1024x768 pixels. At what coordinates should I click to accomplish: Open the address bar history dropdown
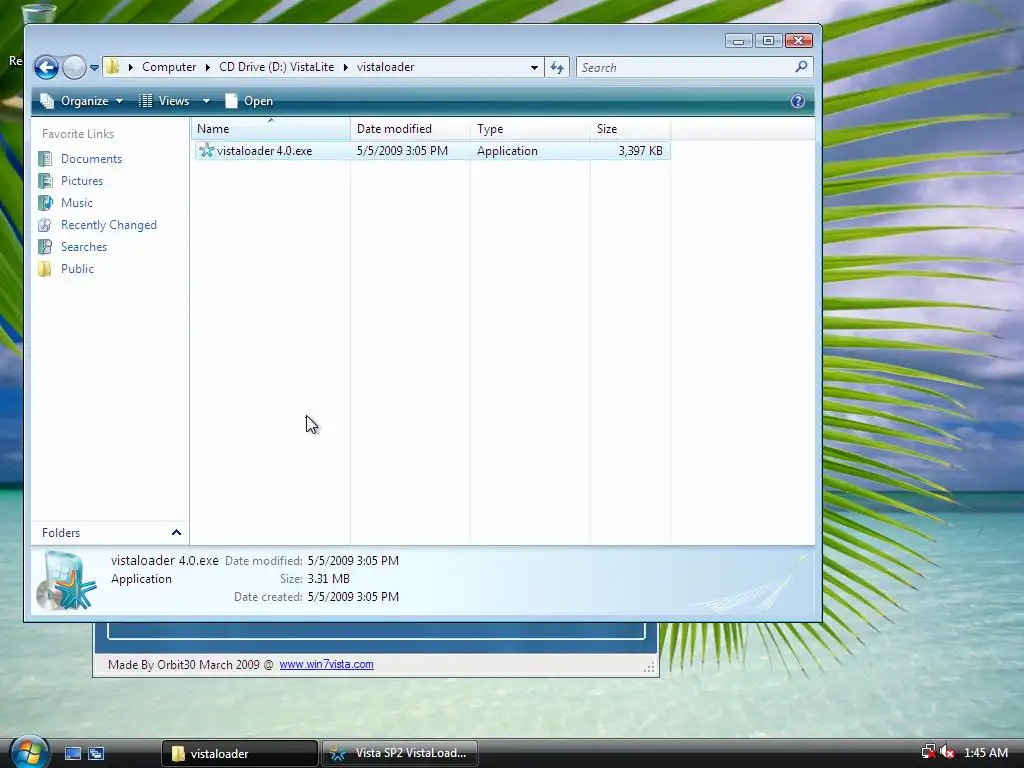(534, 67)
